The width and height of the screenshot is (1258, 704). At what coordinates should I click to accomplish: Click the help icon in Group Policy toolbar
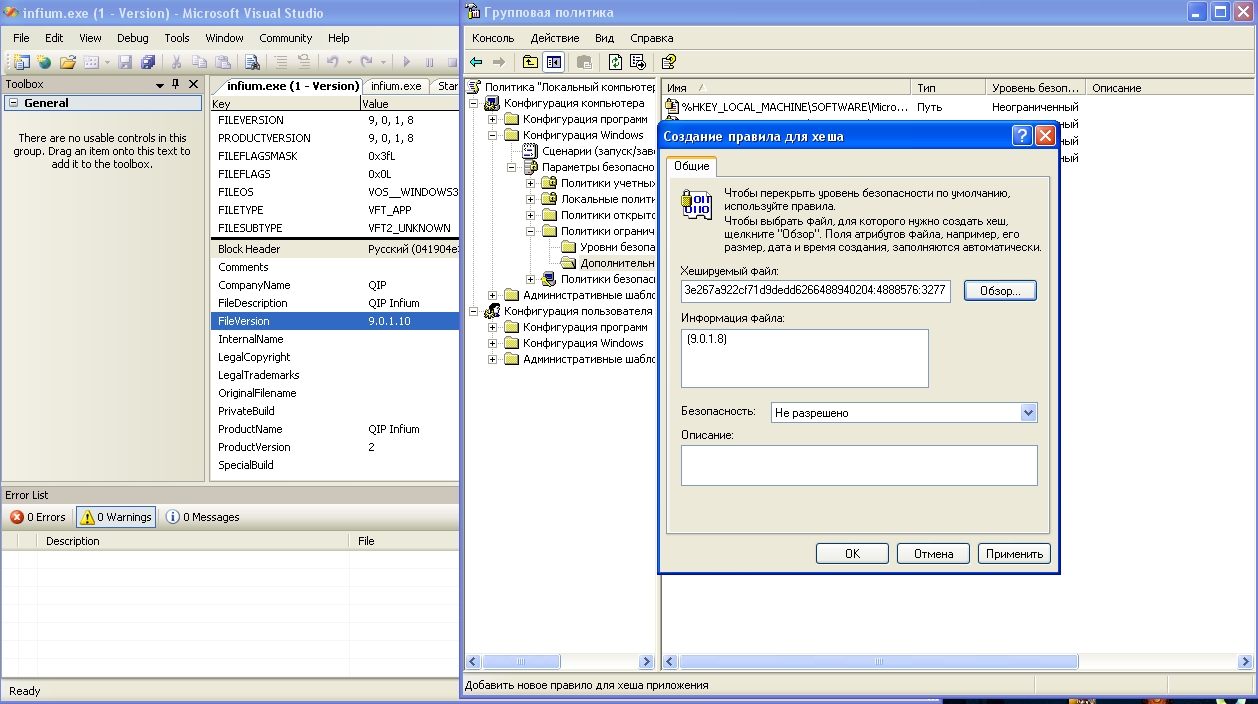669,62
